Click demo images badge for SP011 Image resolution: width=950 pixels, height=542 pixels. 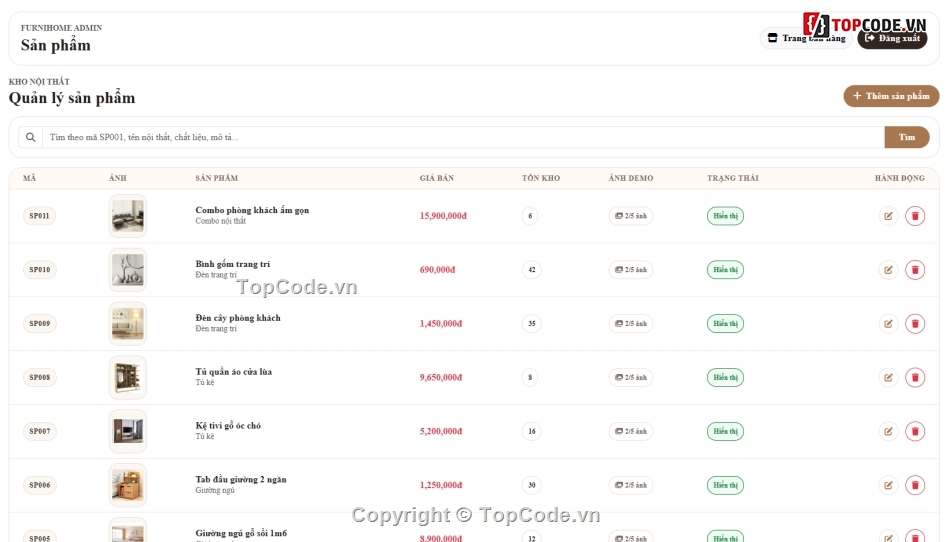tap(631, 216)
